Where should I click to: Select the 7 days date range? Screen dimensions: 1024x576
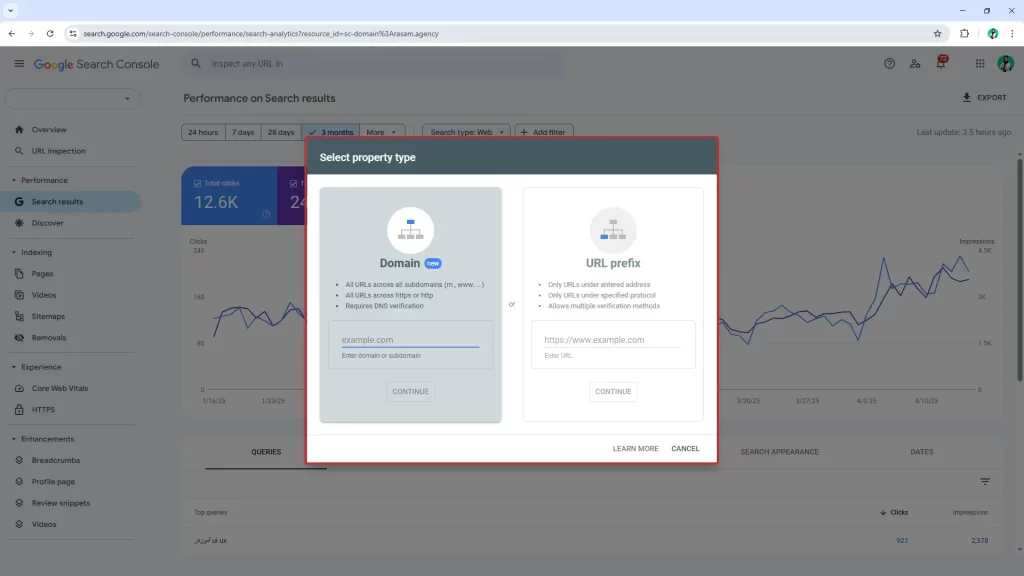[243, 132]
